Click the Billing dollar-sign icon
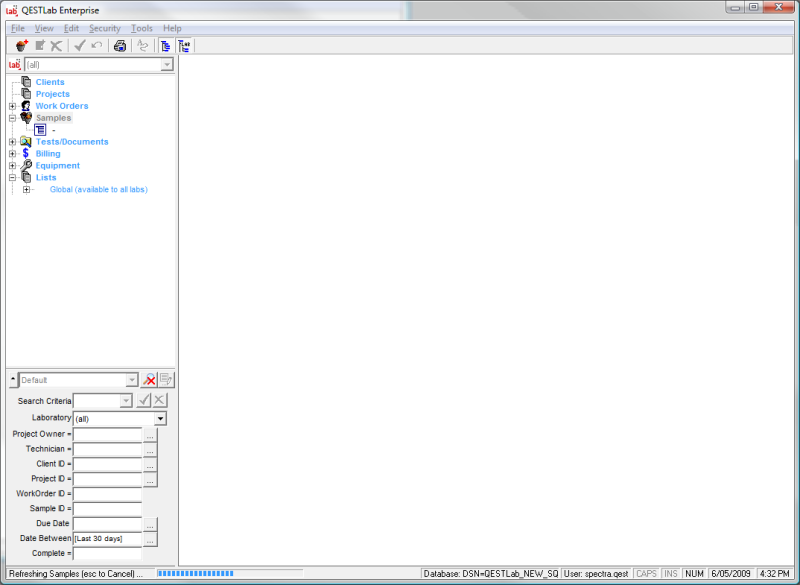Screen dimensions: 800x585 pos(26,153)
